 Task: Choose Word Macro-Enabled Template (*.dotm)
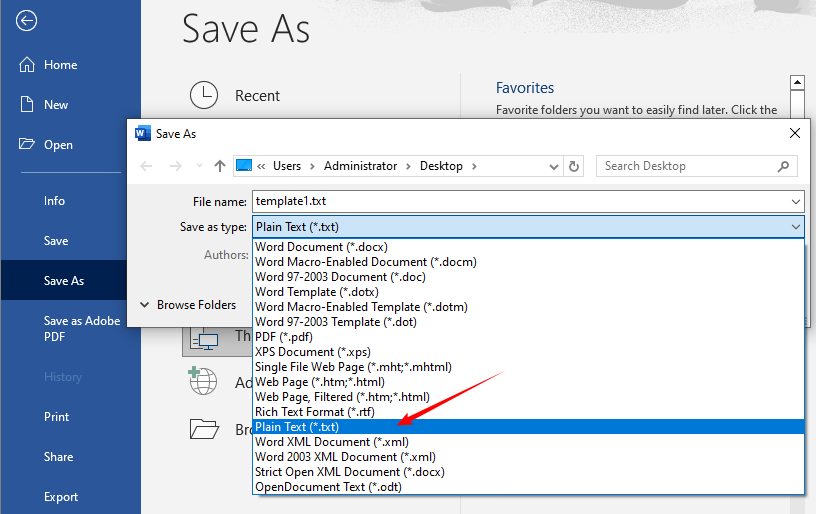(528, 307)
